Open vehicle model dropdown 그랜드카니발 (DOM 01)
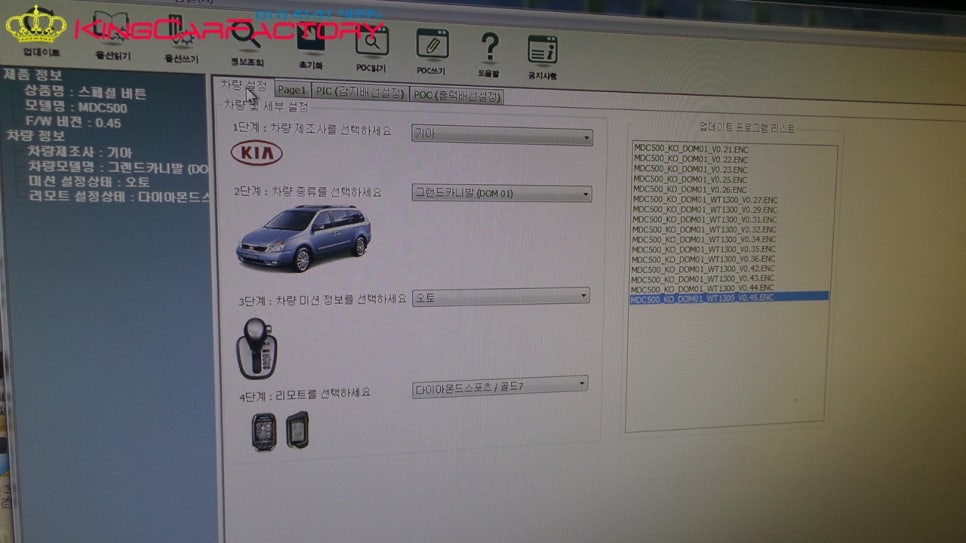966x543 pixels. click(x=501, y=193)
